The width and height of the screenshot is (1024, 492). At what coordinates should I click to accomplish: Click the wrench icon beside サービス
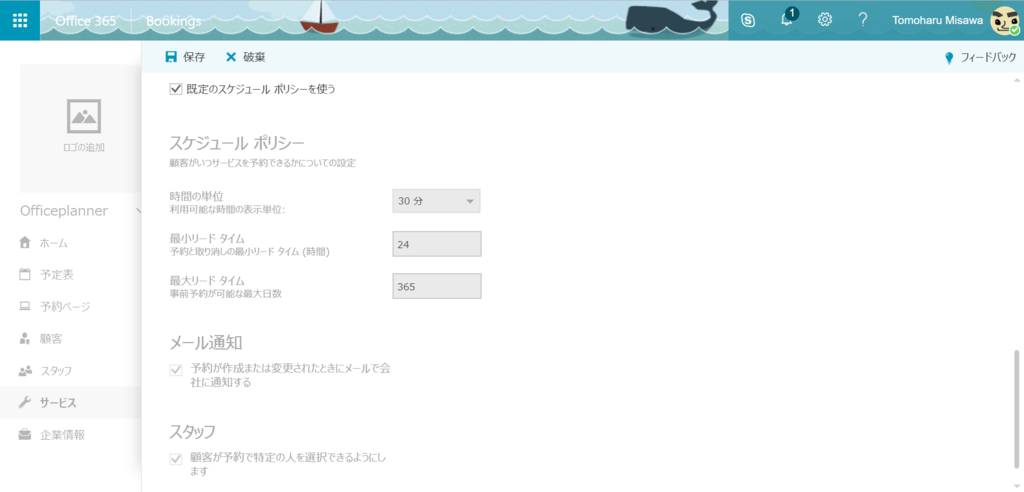(x=25, y=402)
